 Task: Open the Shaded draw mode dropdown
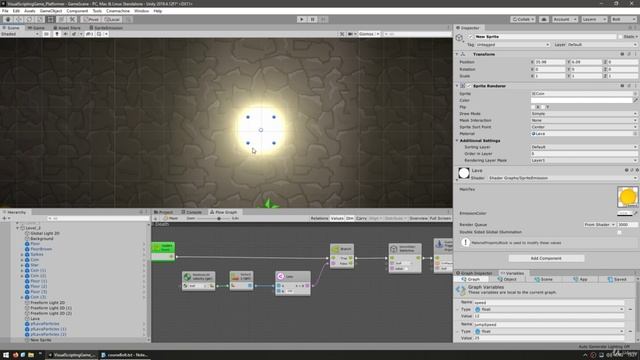20,34
